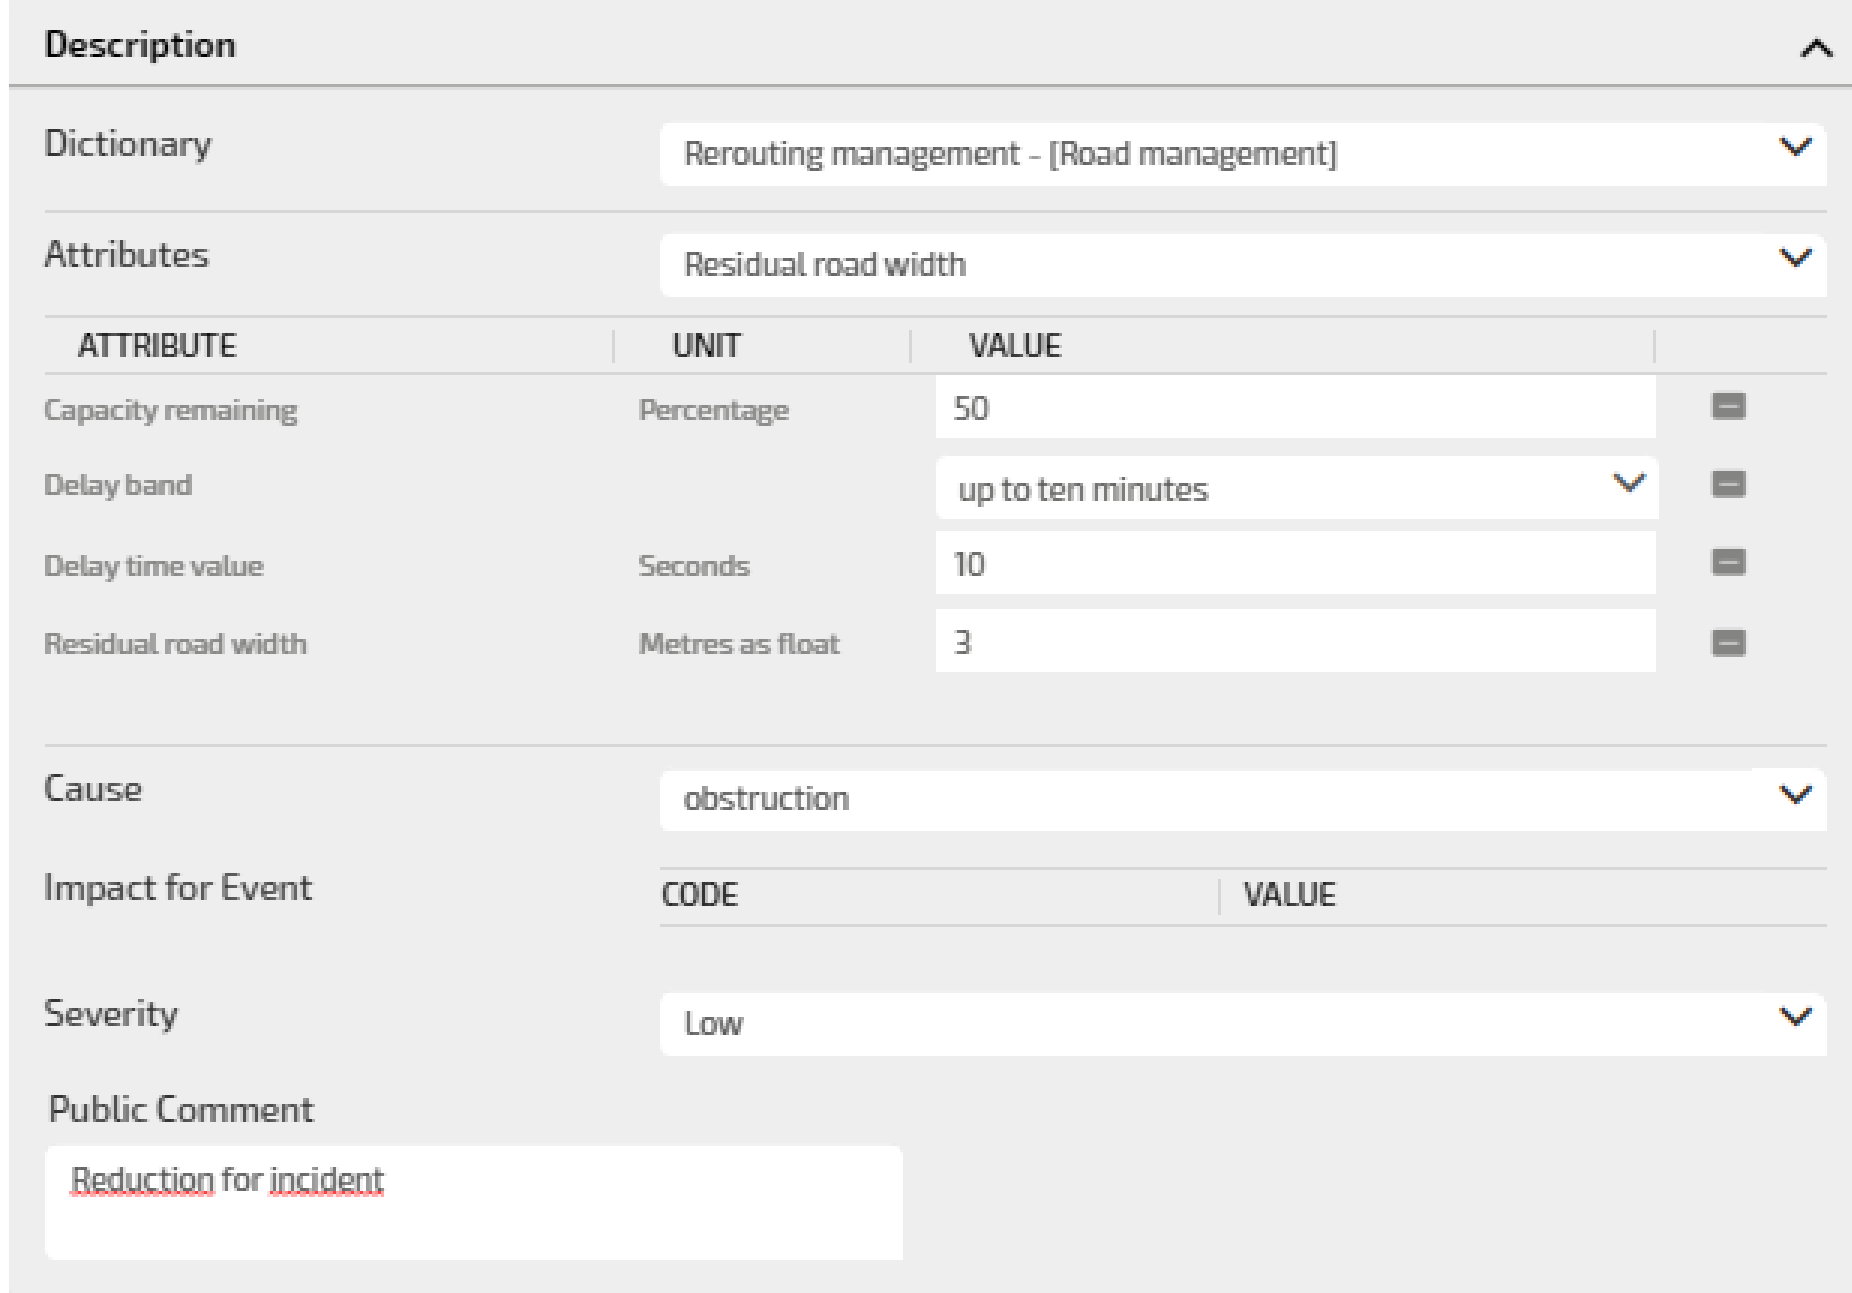Image resolution: width=1852 pixels, height=1293 pixels.
Task: Click the VALUE header in Impact for Event
Action: 1289,895
